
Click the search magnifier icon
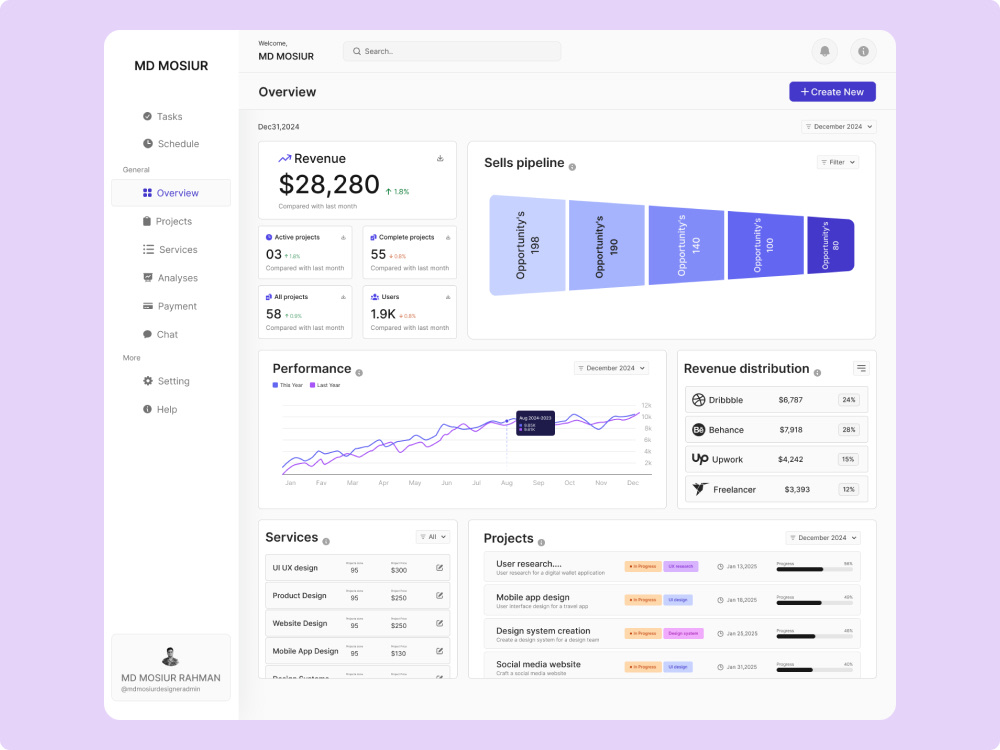pos(357,51)
